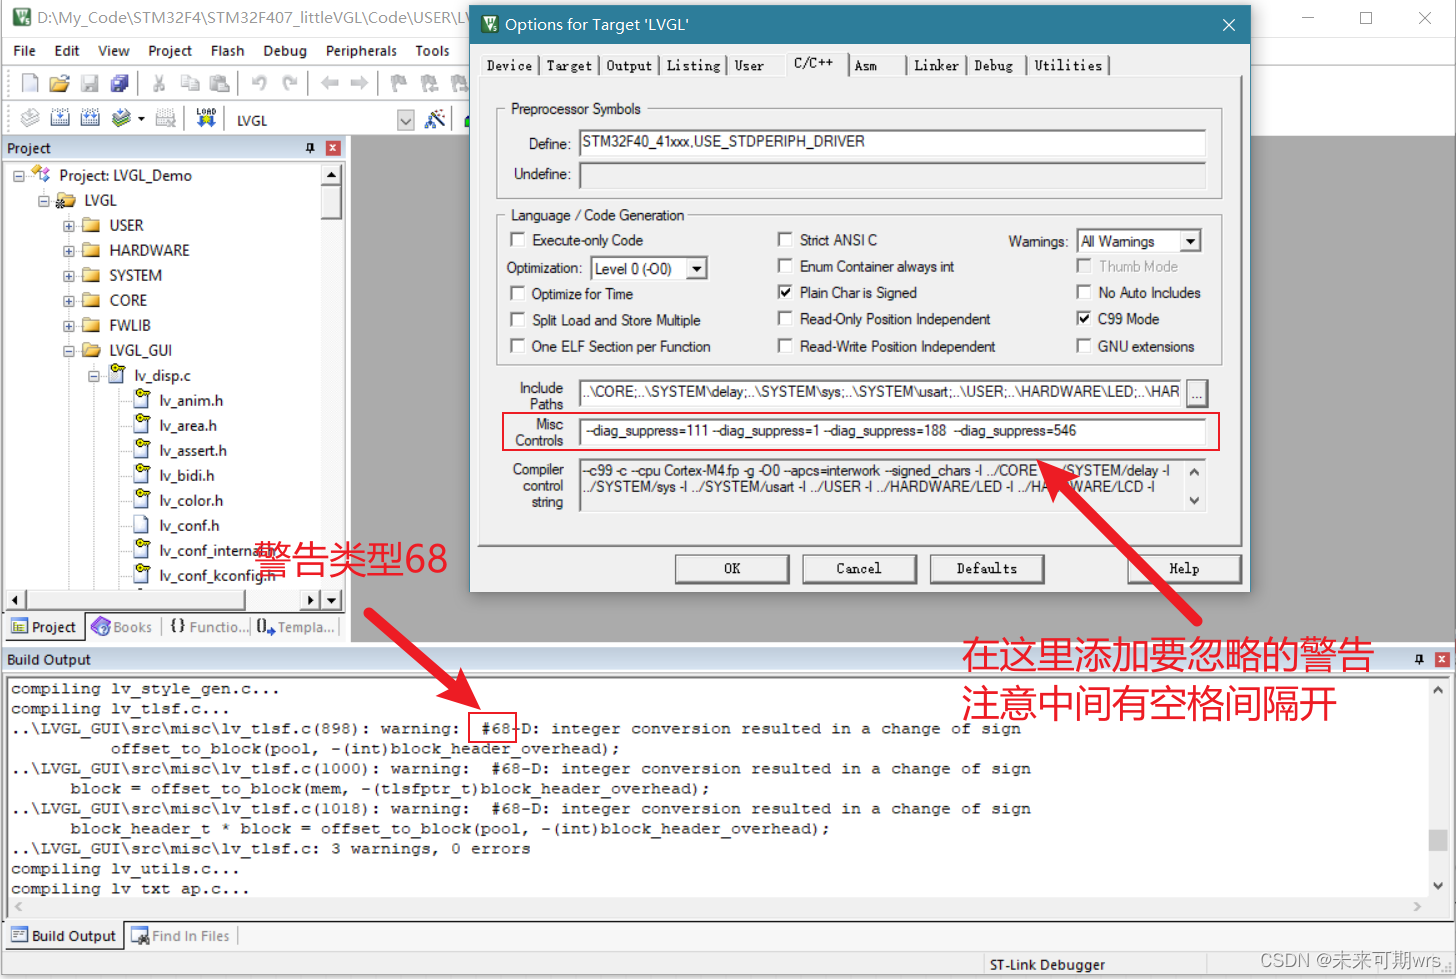Click the Build target toolbar icon
Screen dimensions: 1456x979
point(60,119)
